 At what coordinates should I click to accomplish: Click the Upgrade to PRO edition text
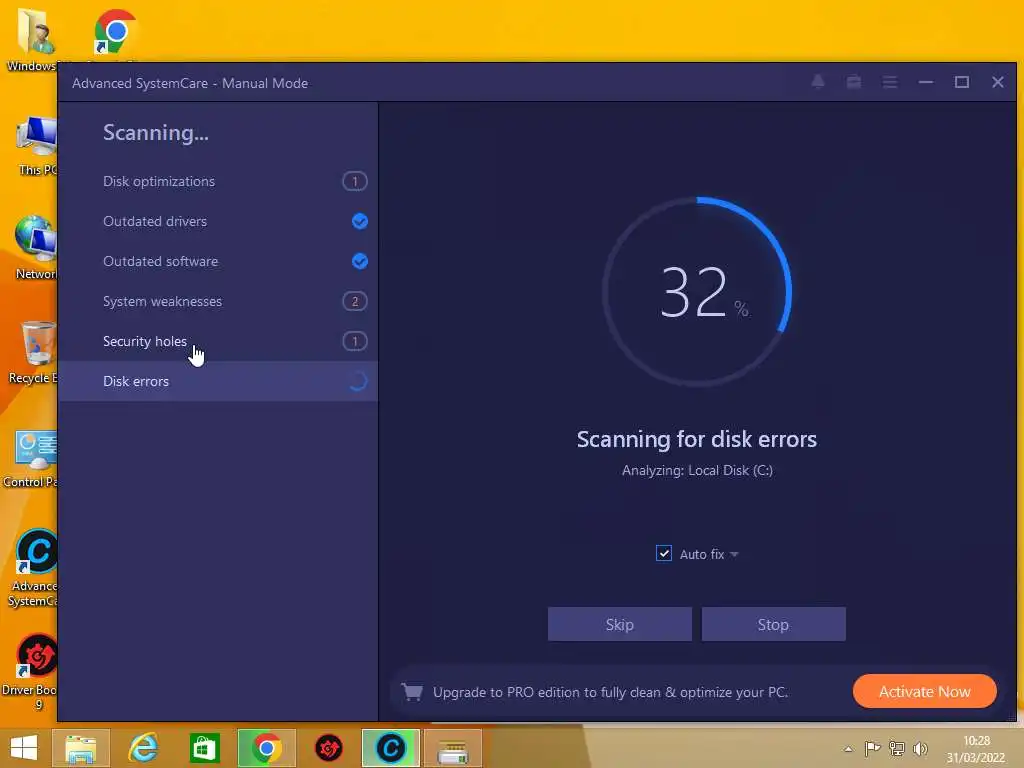[x=610, y=692]
